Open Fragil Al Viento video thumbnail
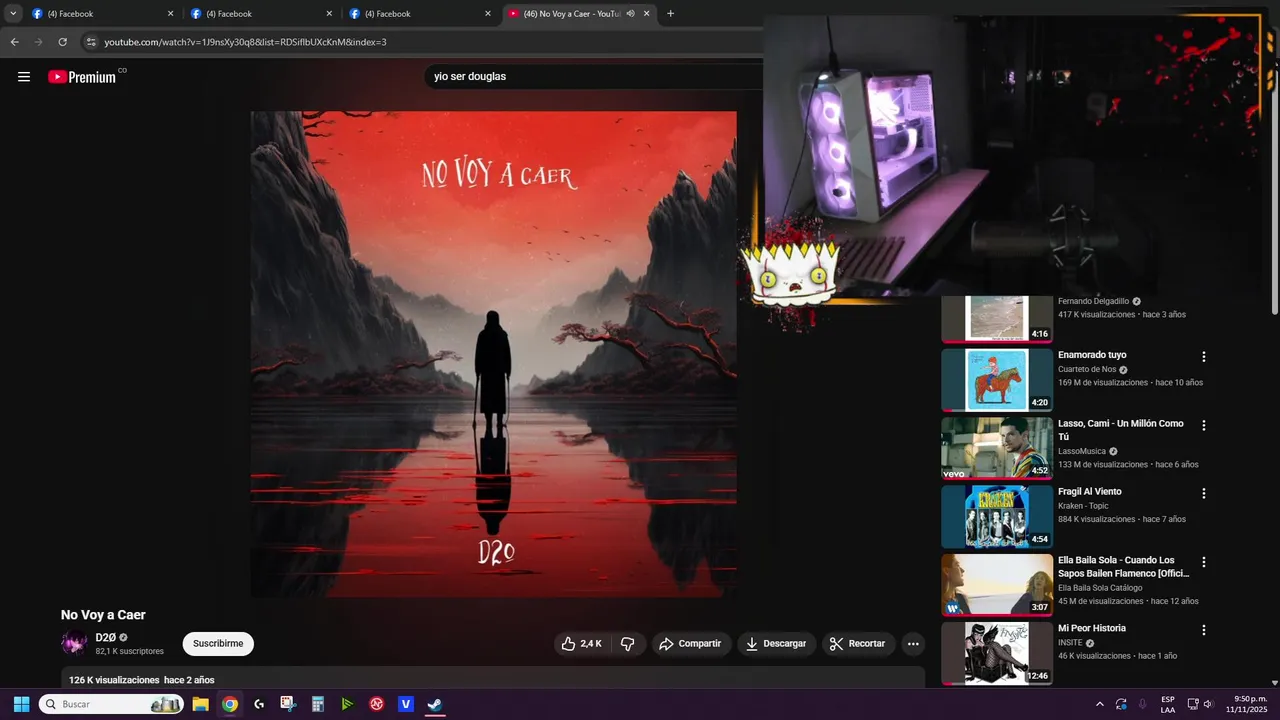This screenshot has height=720, width=1280. pyautogui.click(x=997, y=516)
